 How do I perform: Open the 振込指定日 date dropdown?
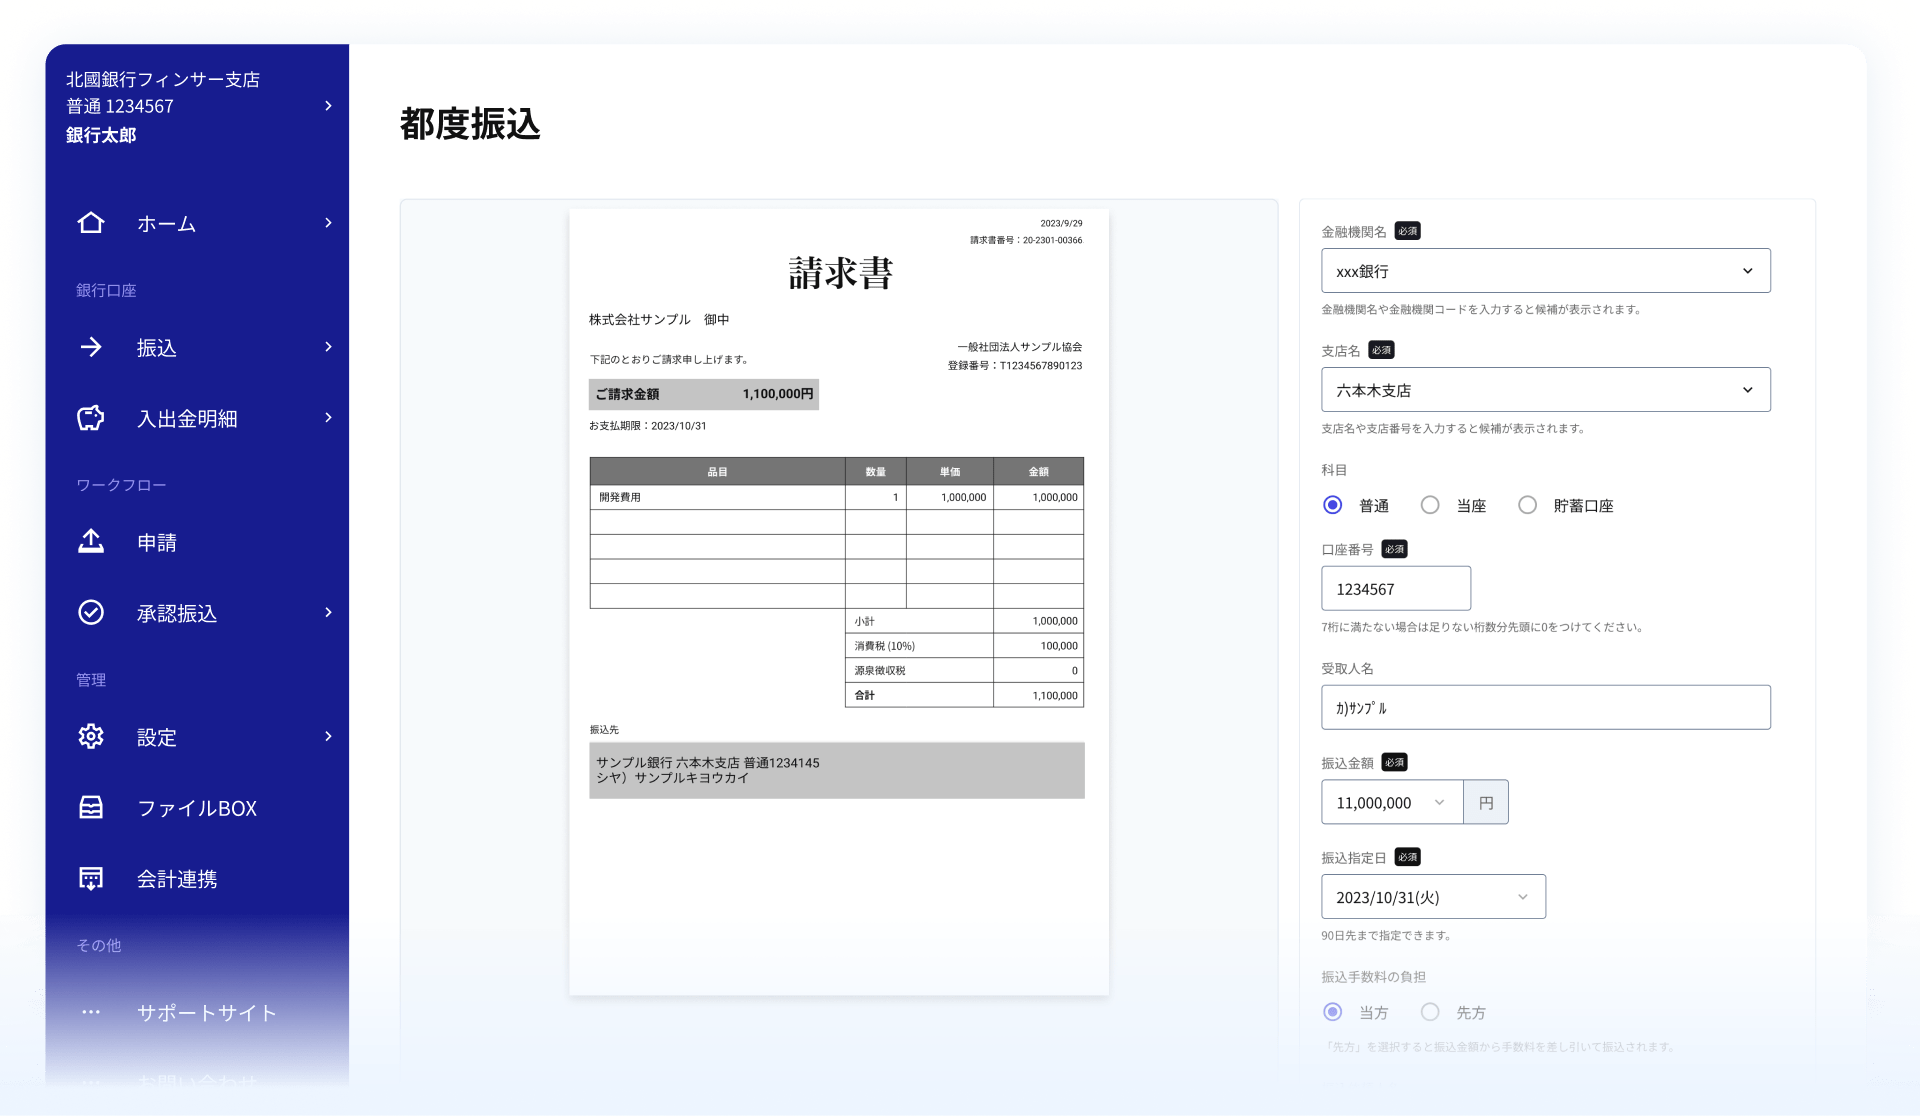[1433, 897]
